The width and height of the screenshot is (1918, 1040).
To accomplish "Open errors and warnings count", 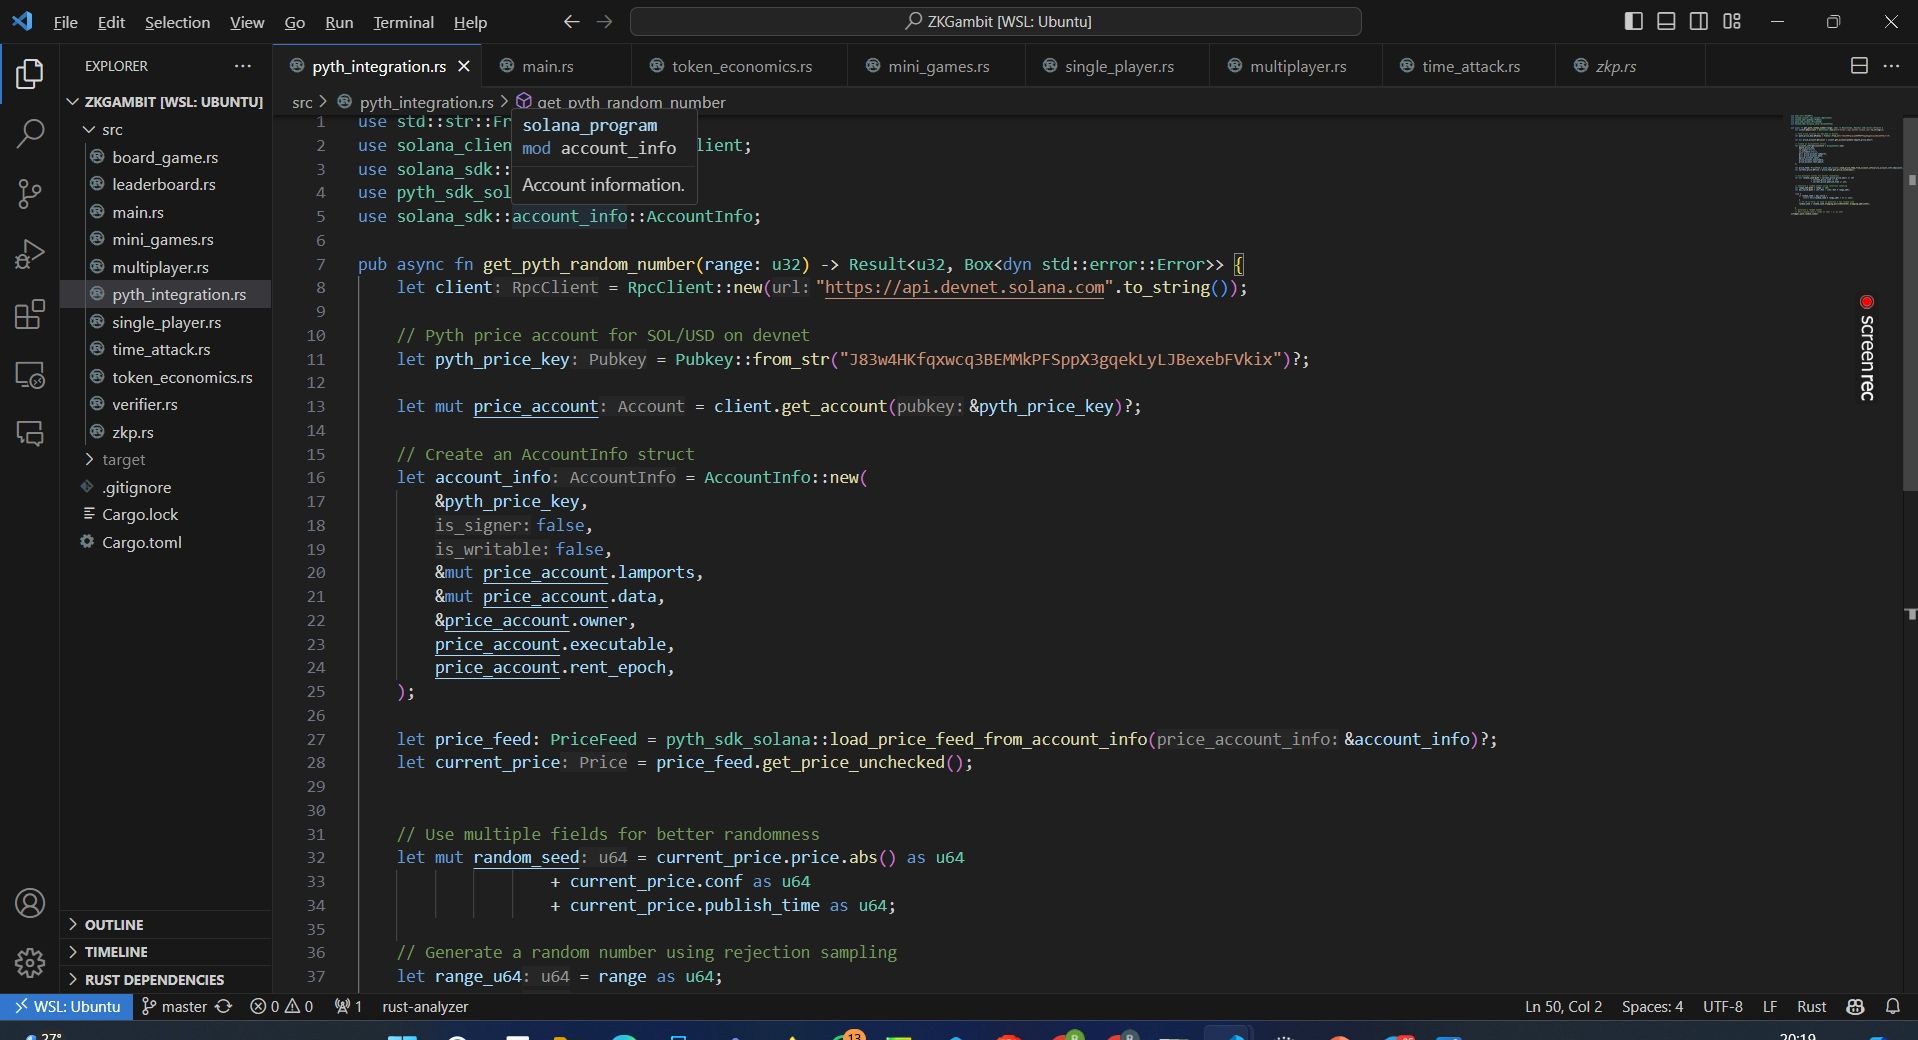I will [x=281, y=1007].
